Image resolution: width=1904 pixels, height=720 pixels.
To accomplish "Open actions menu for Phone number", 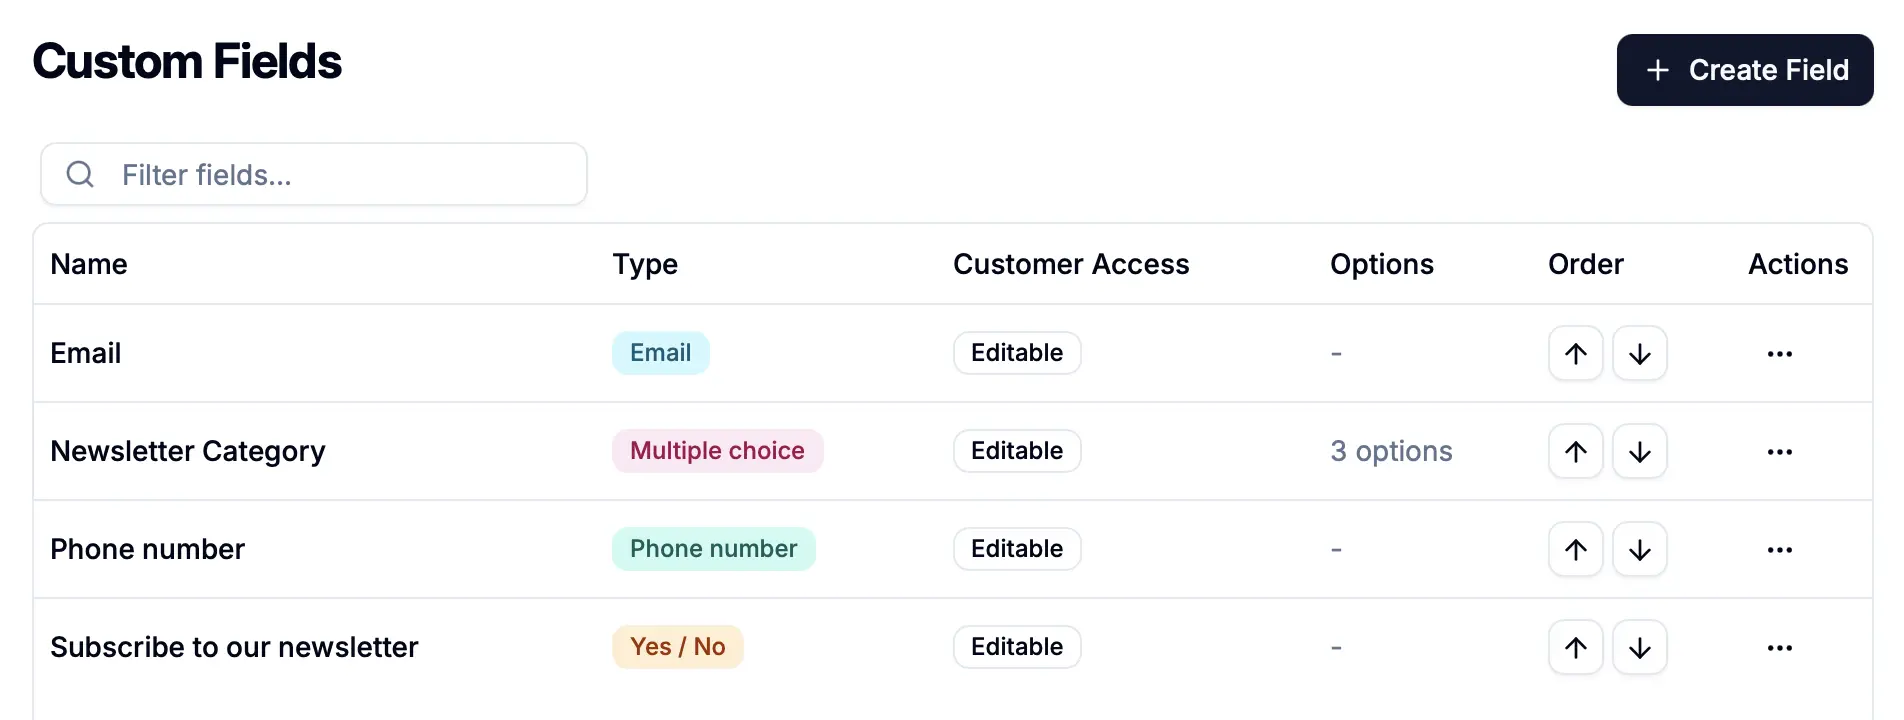I will click(x=1779, y=549).
